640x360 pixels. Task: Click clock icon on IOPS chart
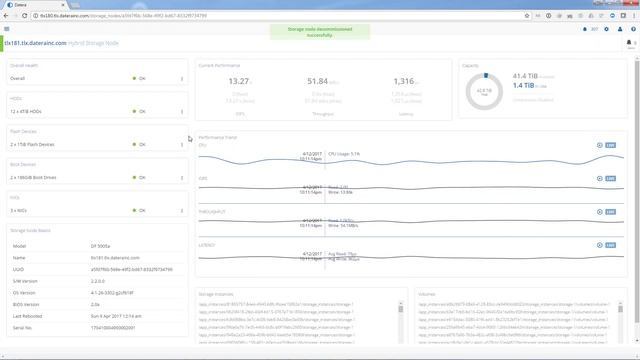[600, 178]
